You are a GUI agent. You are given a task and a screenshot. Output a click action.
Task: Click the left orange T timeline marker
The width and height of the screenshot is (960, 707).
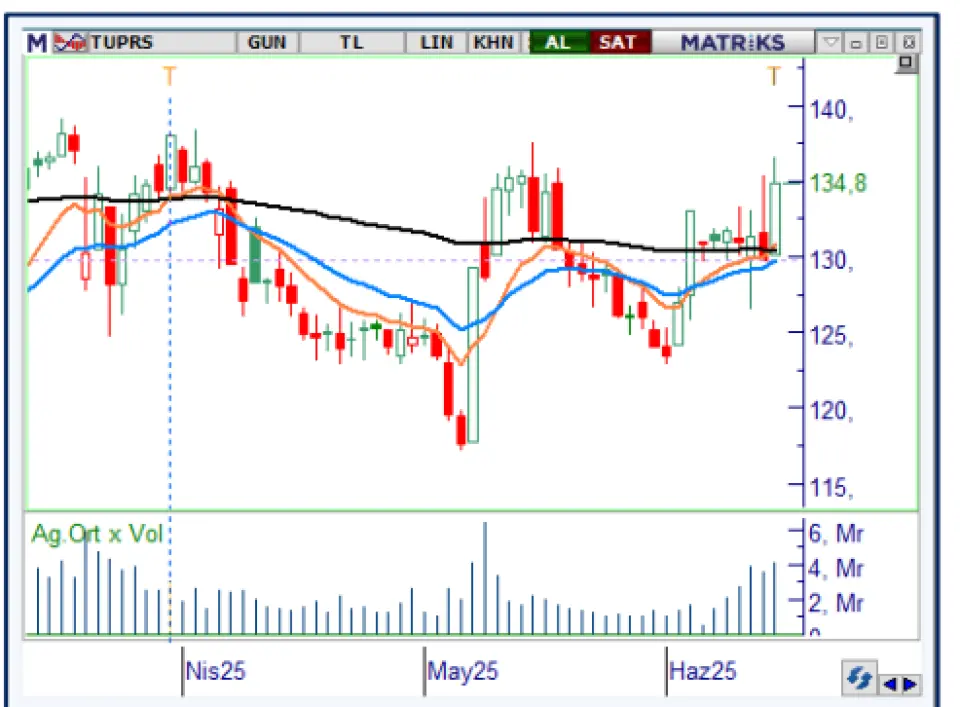point(169,75)
